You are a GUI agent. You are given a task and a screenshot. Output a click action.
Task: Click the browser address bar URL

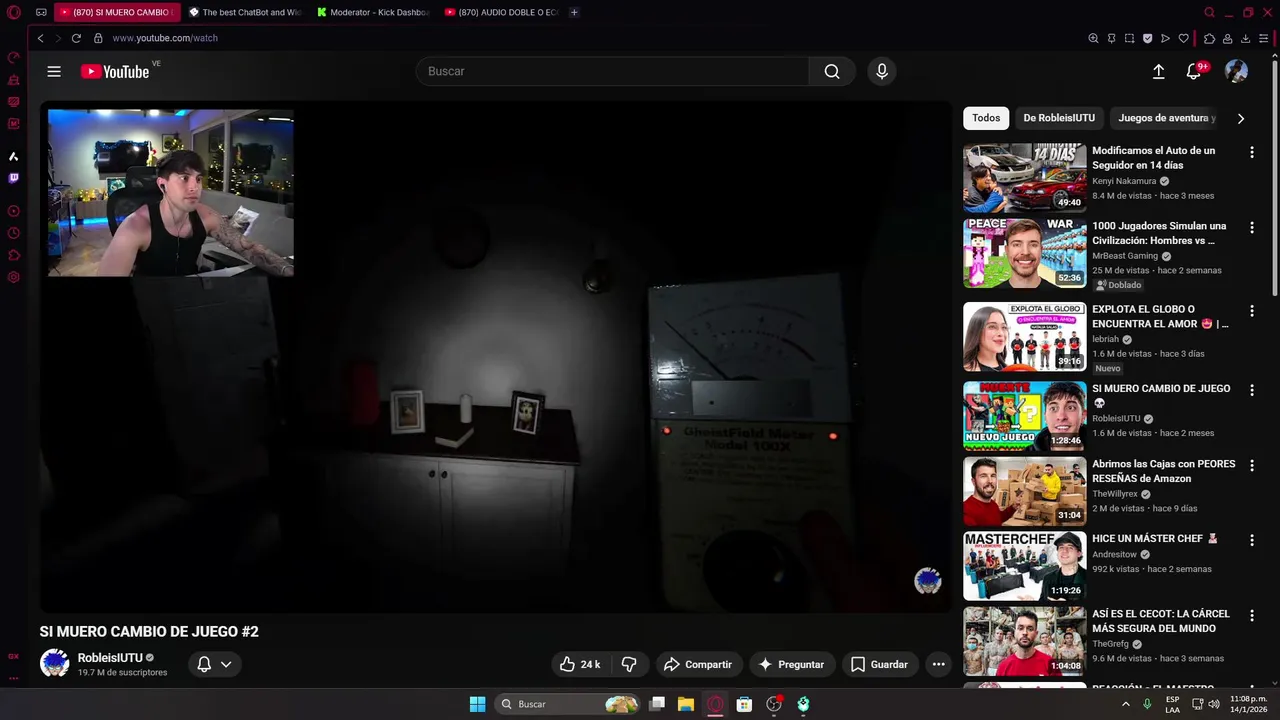(164, 38)
